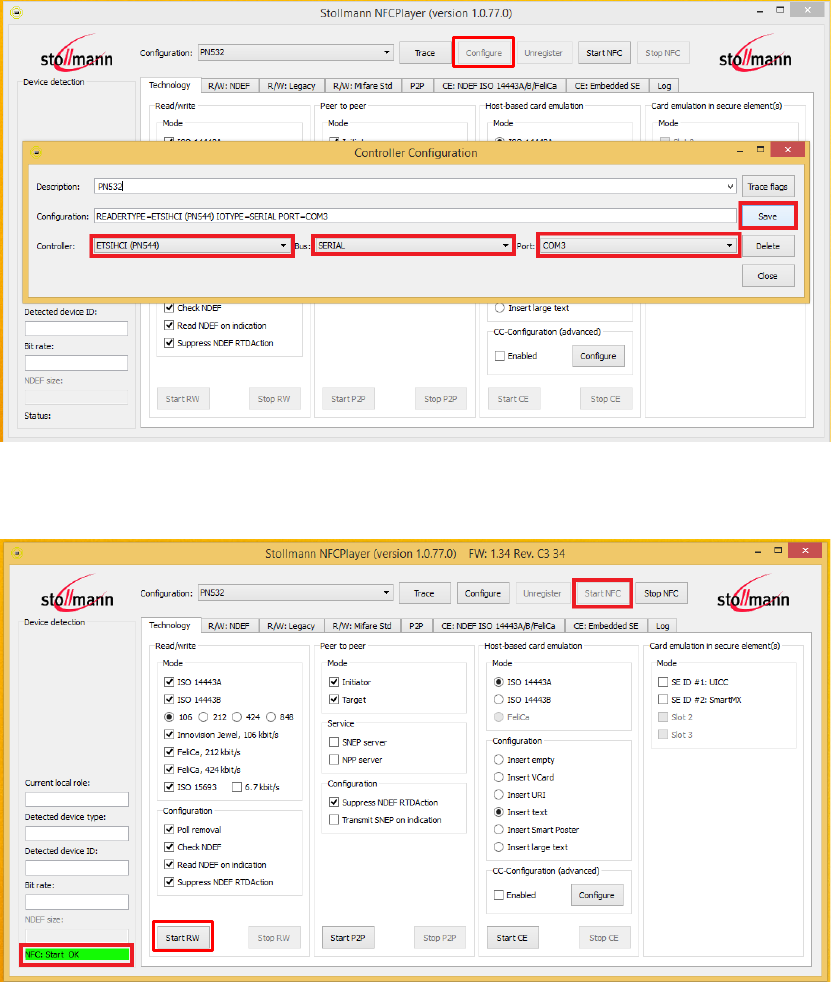The height and width of the screenshot is (982, 831).
Task: Open CE: Embedded SE tab in FW 1.34 window
Action: tap(606, 626)
